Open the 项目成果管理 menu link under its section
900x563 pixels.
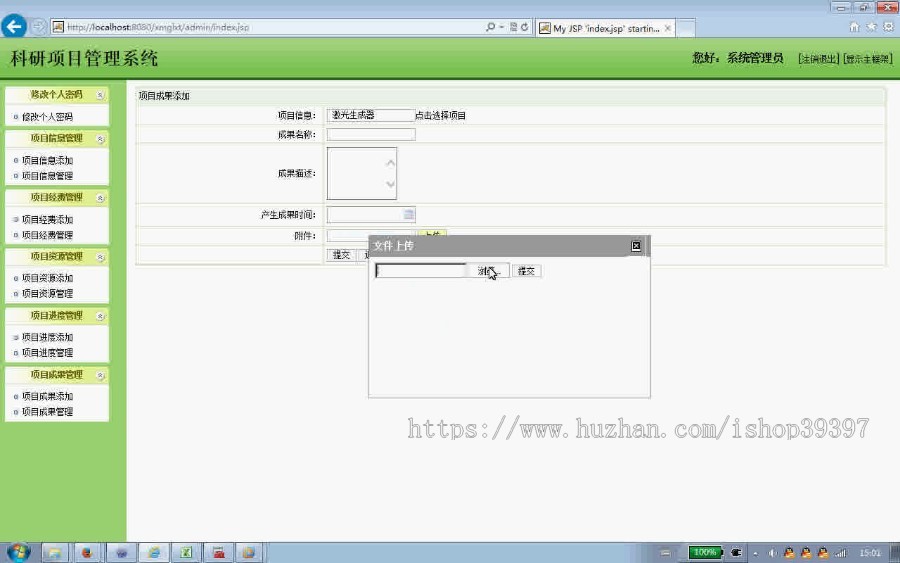[47, 411]
